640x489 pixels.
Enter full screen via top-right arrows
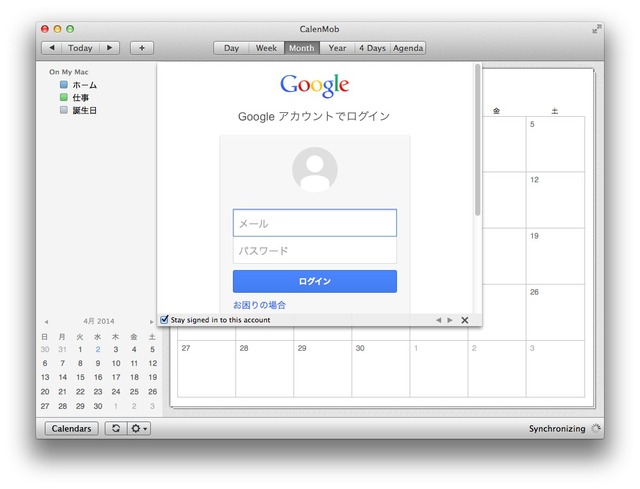click(596, 29)
